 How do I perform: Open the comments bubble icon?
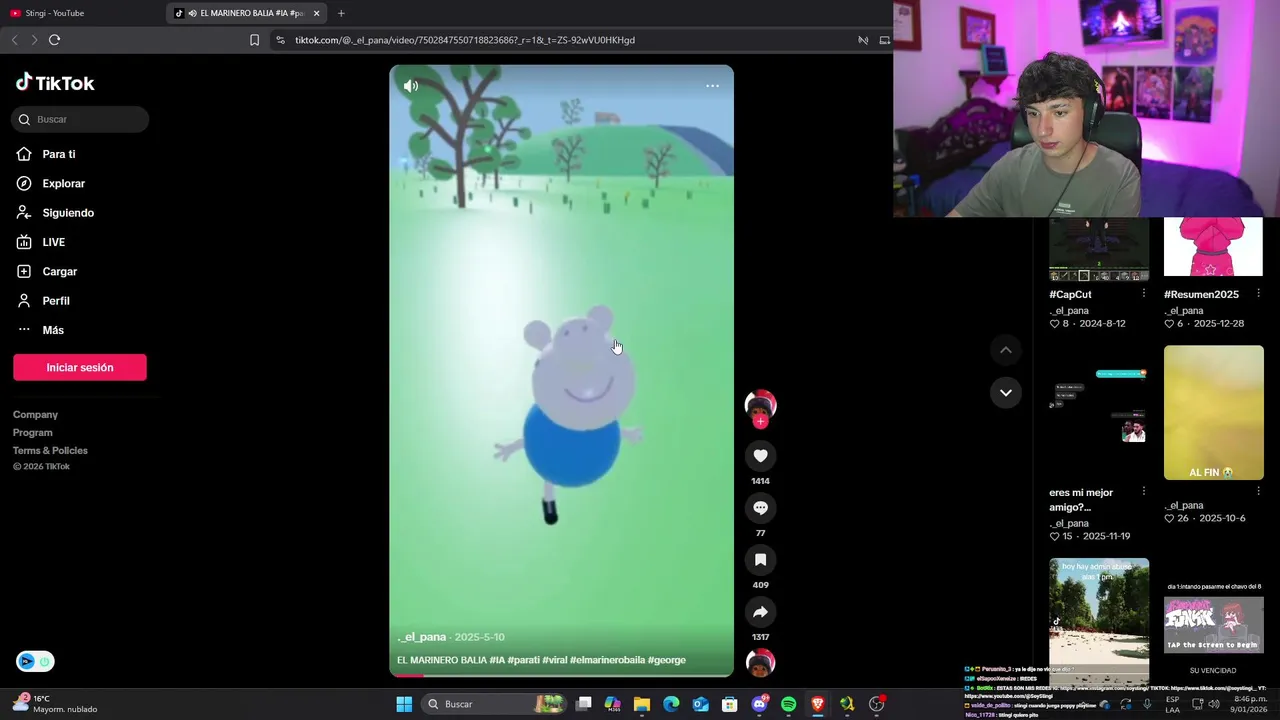tap(760, 508)
